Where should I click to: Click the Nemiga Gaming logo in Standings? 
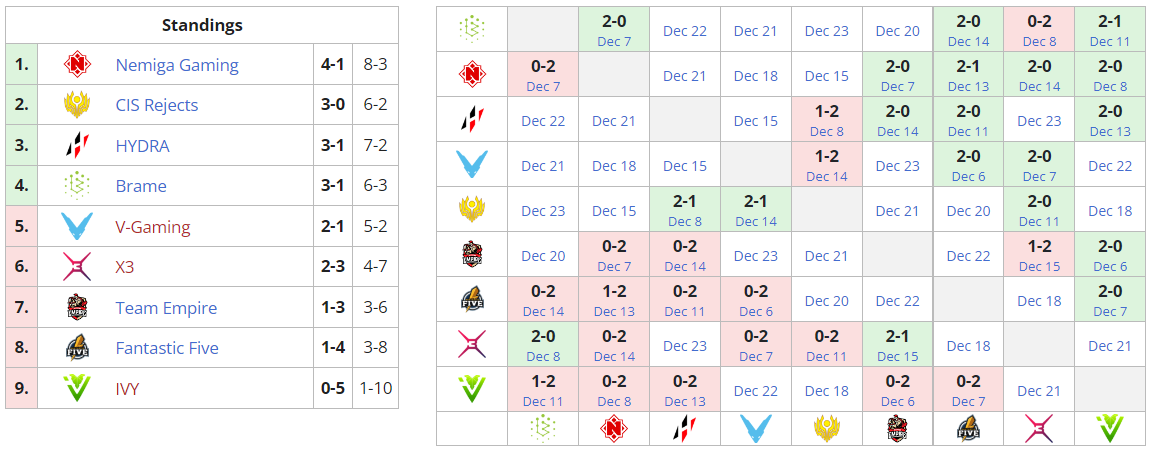tap(77, 65)
